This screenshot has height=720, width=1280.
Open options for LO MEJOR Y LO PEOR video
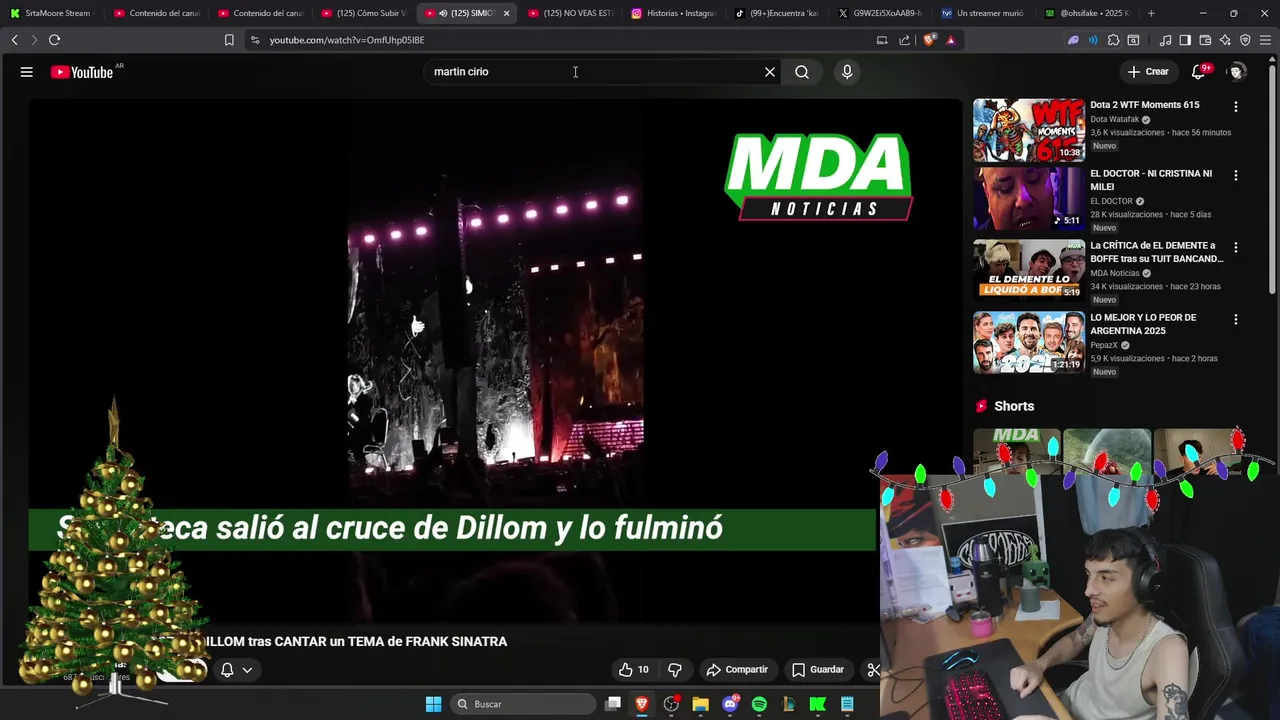coord(1235,319)
